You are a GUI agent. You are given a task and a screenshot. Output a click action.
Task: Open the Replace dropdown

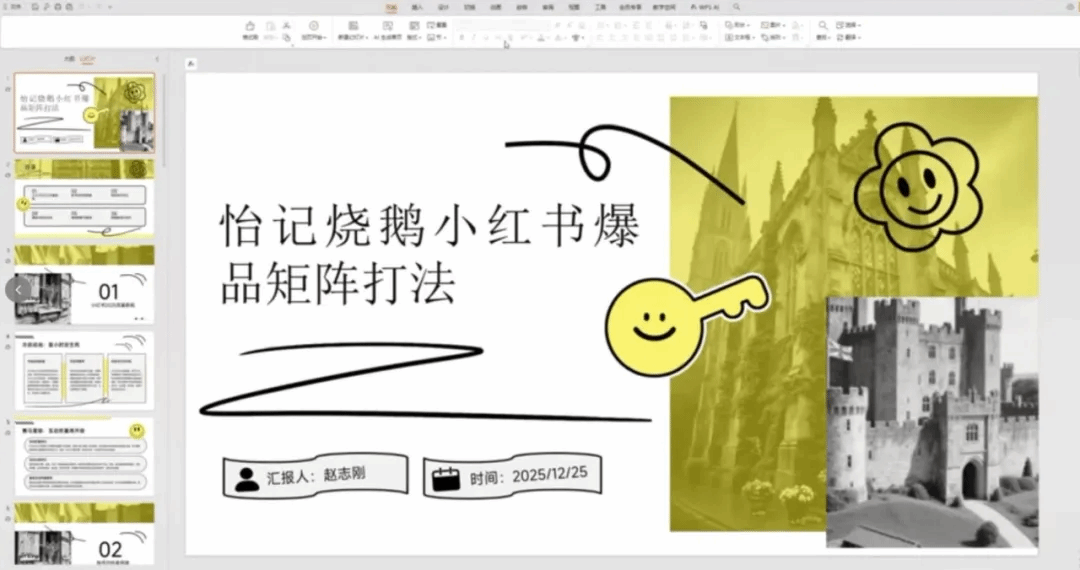pyautogui.click(x=849, y=37)
